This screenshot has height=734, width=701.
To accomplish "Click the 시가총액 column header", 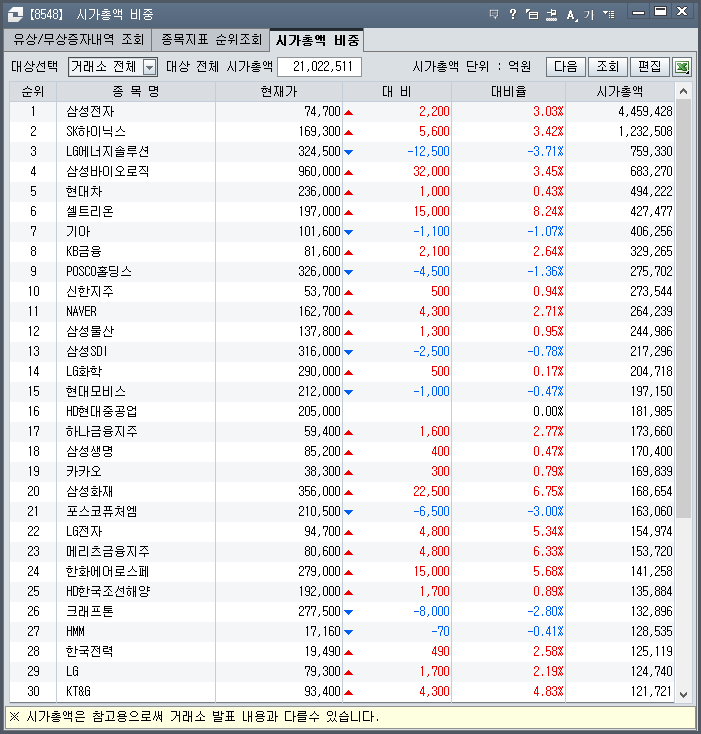I will coord(620,91).
